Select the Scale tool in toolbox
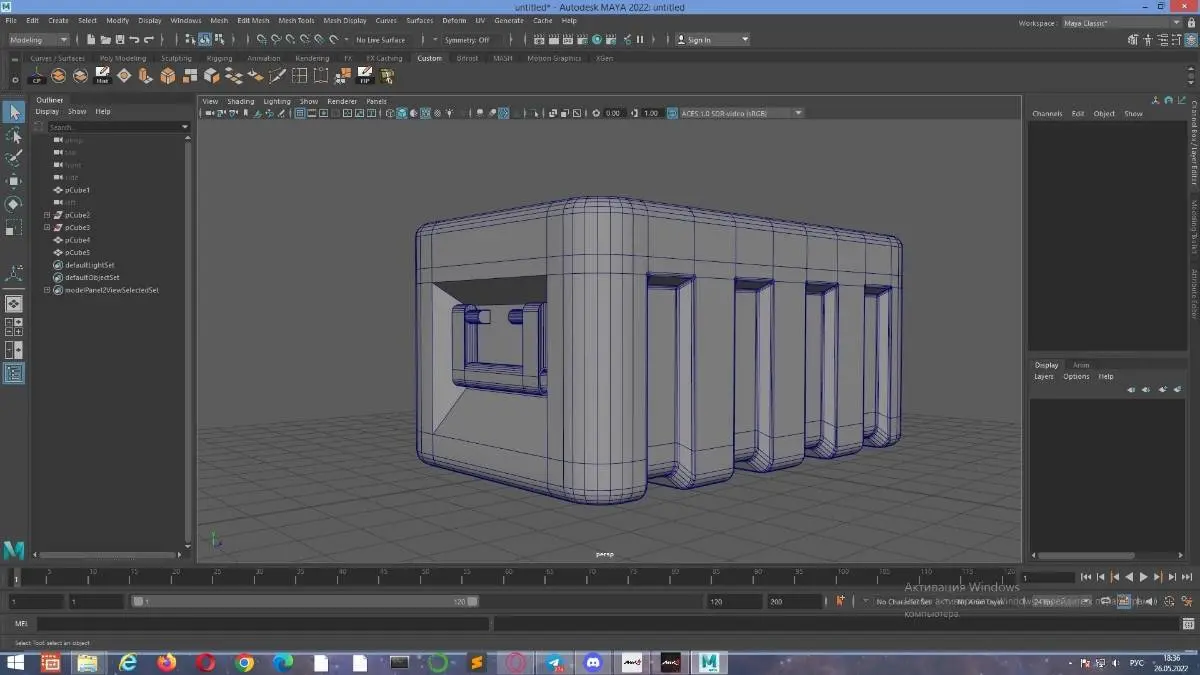 tap(14, 227)
